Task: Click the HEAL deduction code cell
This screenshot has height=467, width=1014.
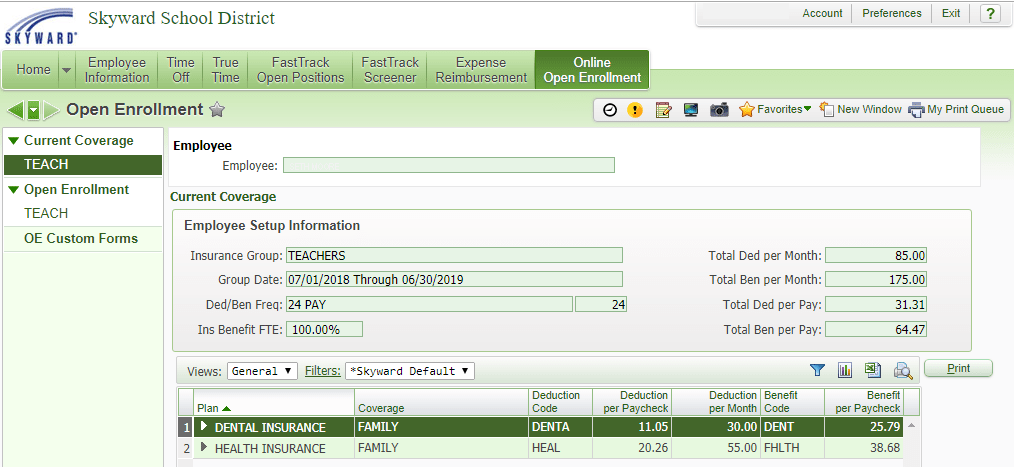Action: (x=560, y=448)
